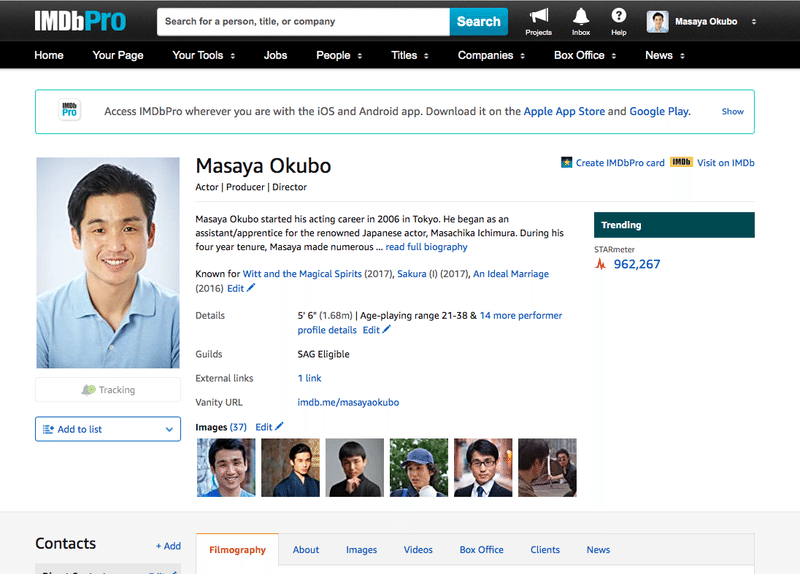
Task: Open the first thumbnail with smiling blue shirt
Action: (226, 467)
